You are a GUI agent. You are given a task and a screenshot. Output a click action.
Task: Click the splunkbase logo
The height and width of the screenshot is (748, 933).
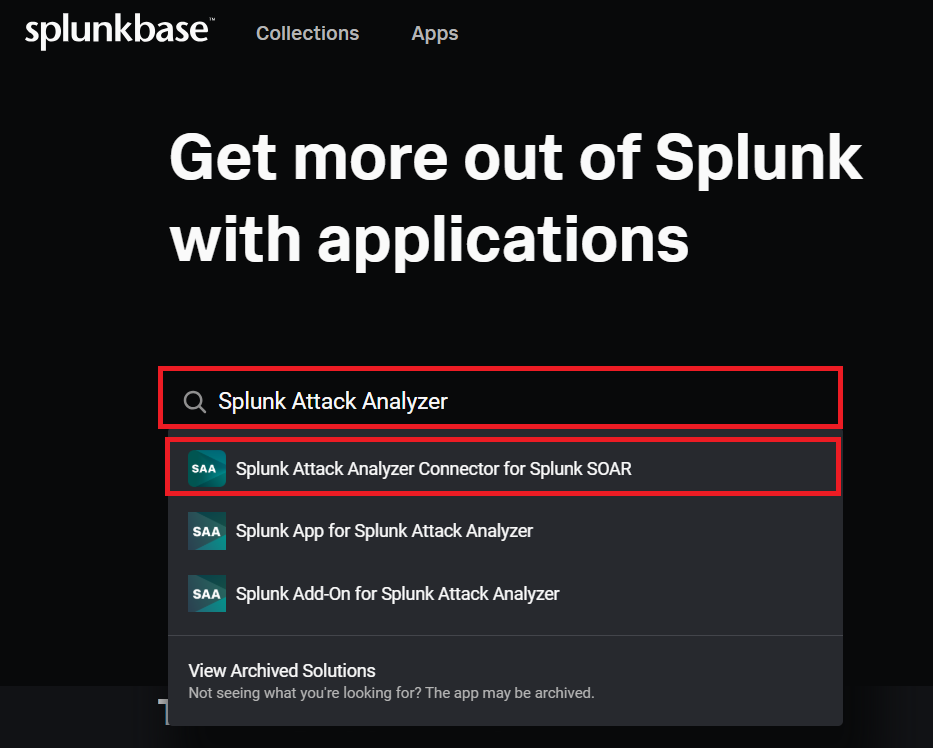(x=118, y=32)
